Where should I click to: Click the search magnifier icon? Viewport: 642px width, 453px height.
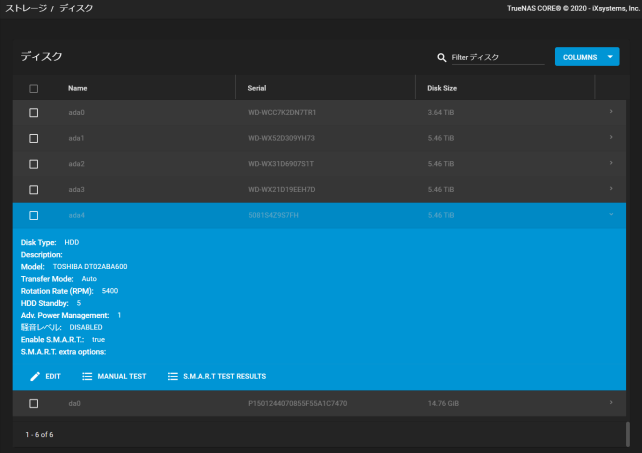click(442, 58)
